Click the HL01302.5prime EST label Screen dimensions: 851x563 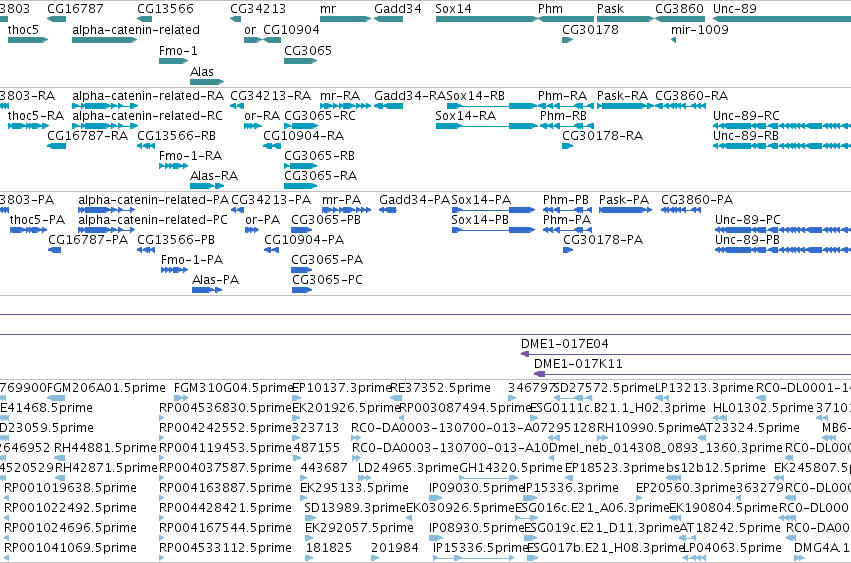point(763,408)
